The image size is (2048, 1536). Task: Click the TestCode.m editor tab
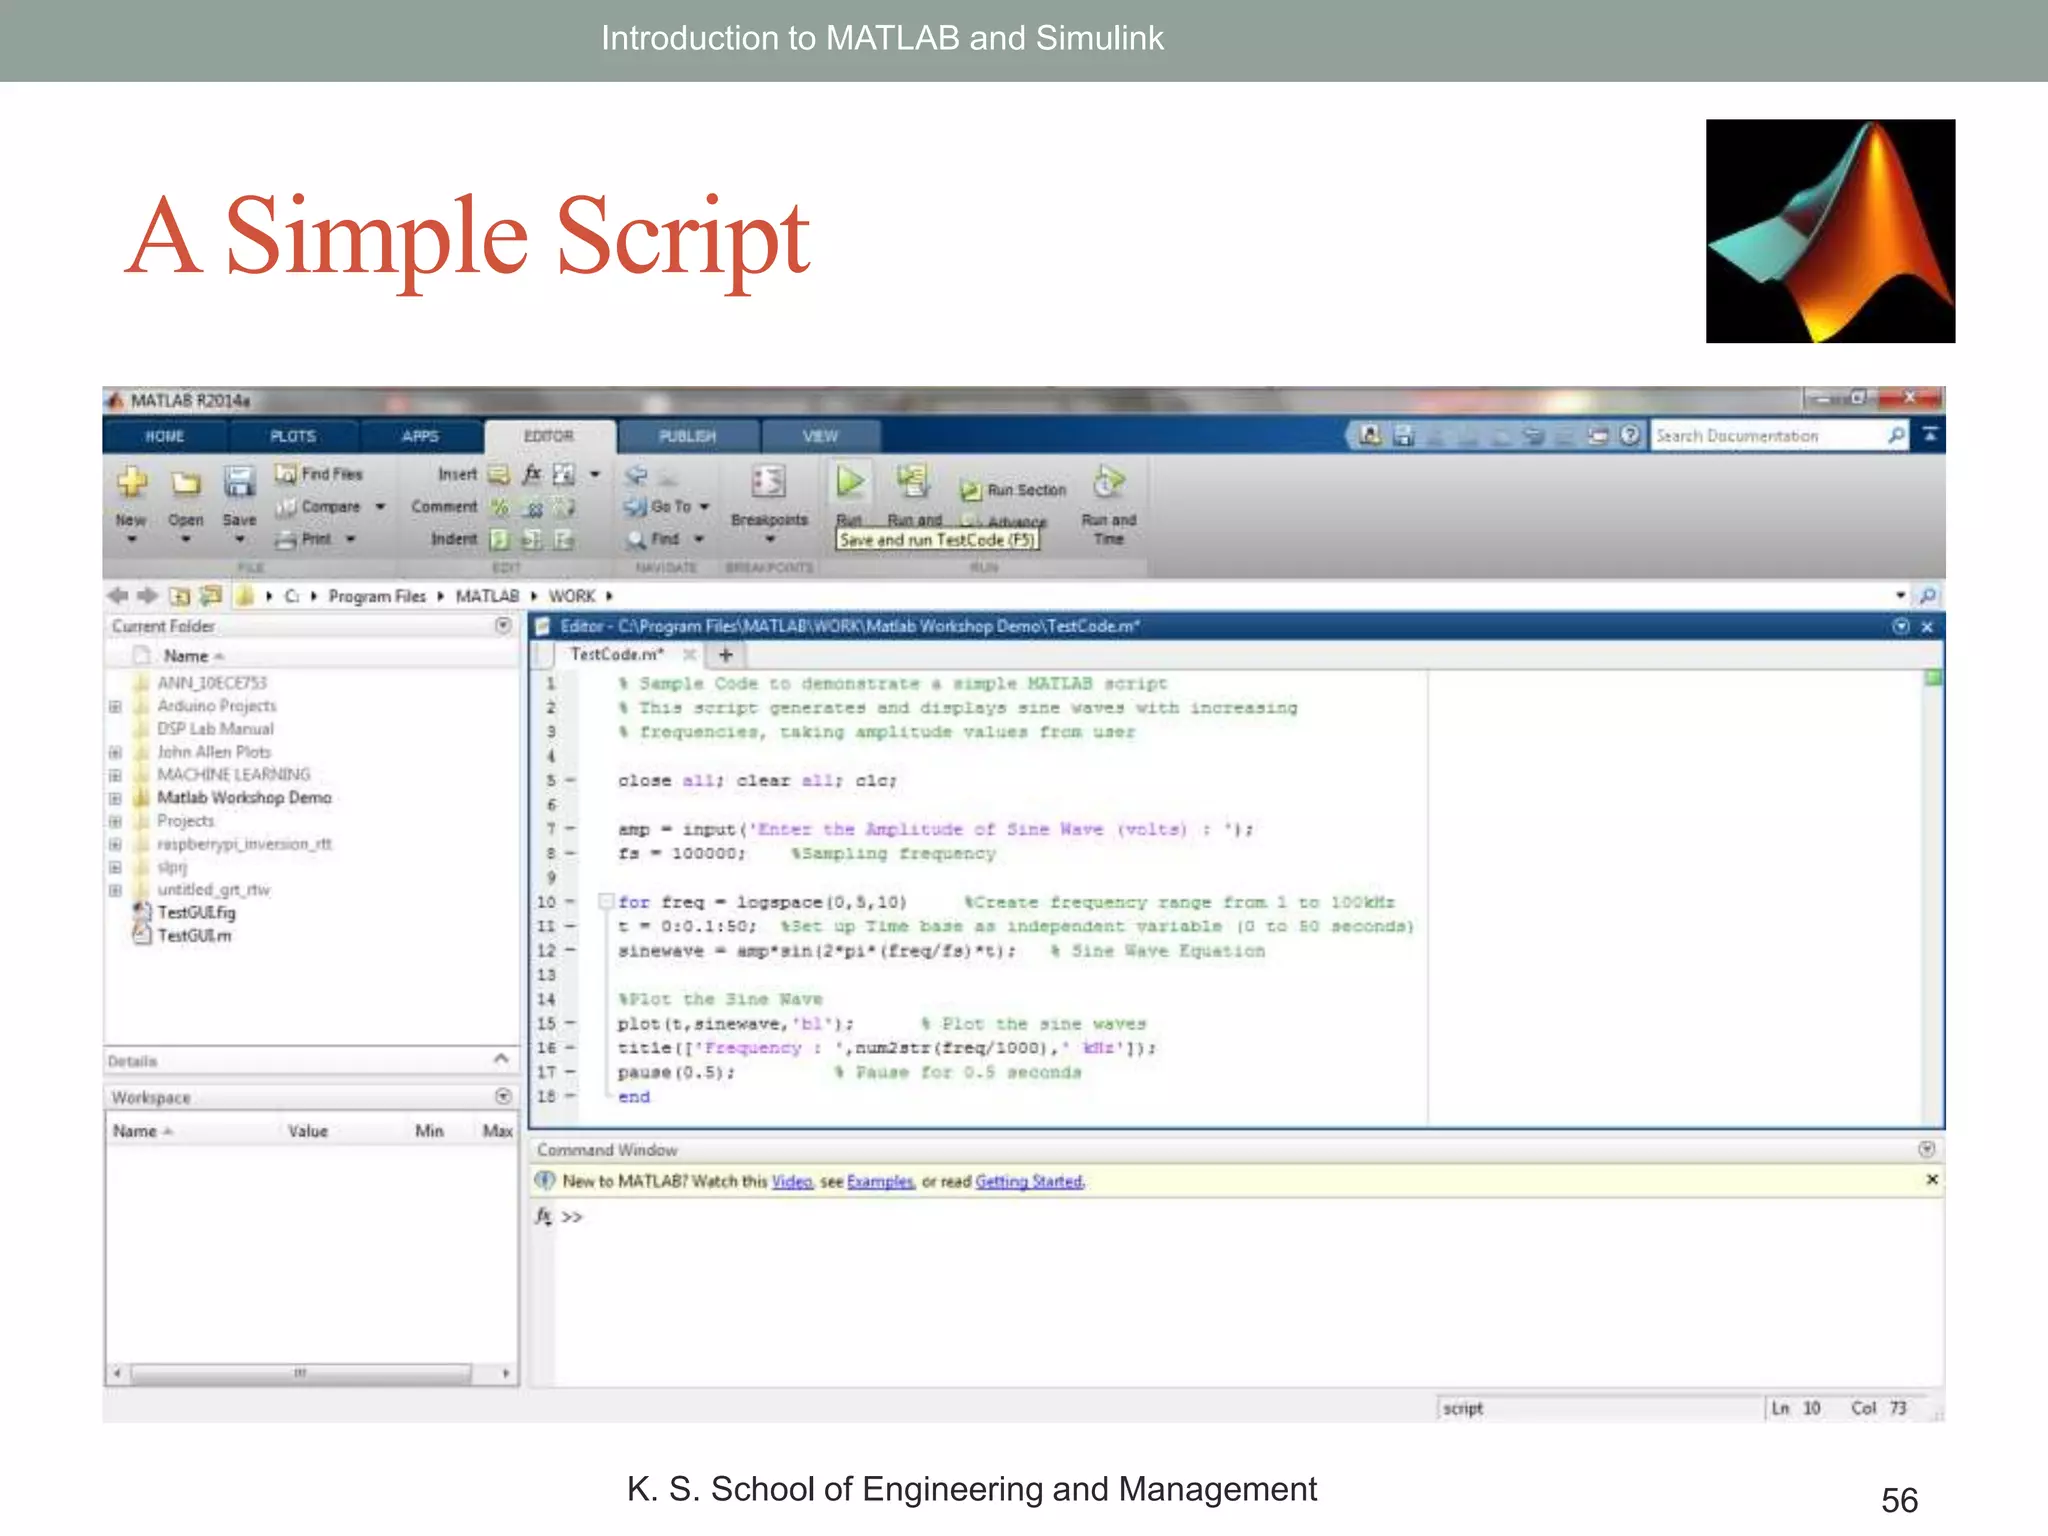(x=617, y=655)
